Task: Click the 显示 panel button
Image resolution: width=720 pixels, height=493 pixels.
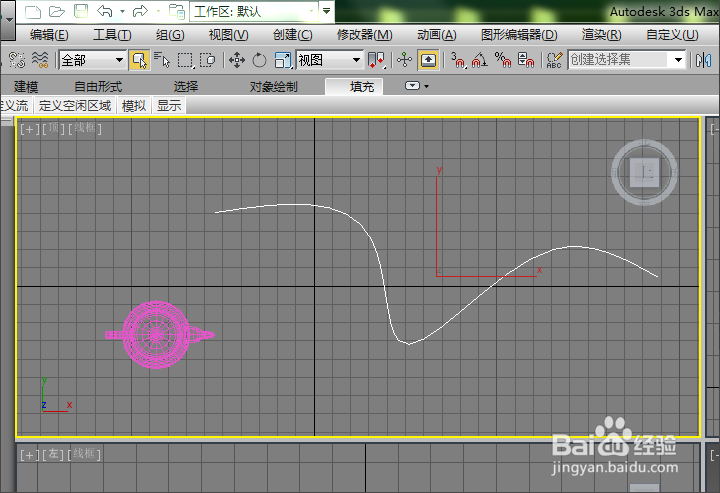Action: [169, 106]
